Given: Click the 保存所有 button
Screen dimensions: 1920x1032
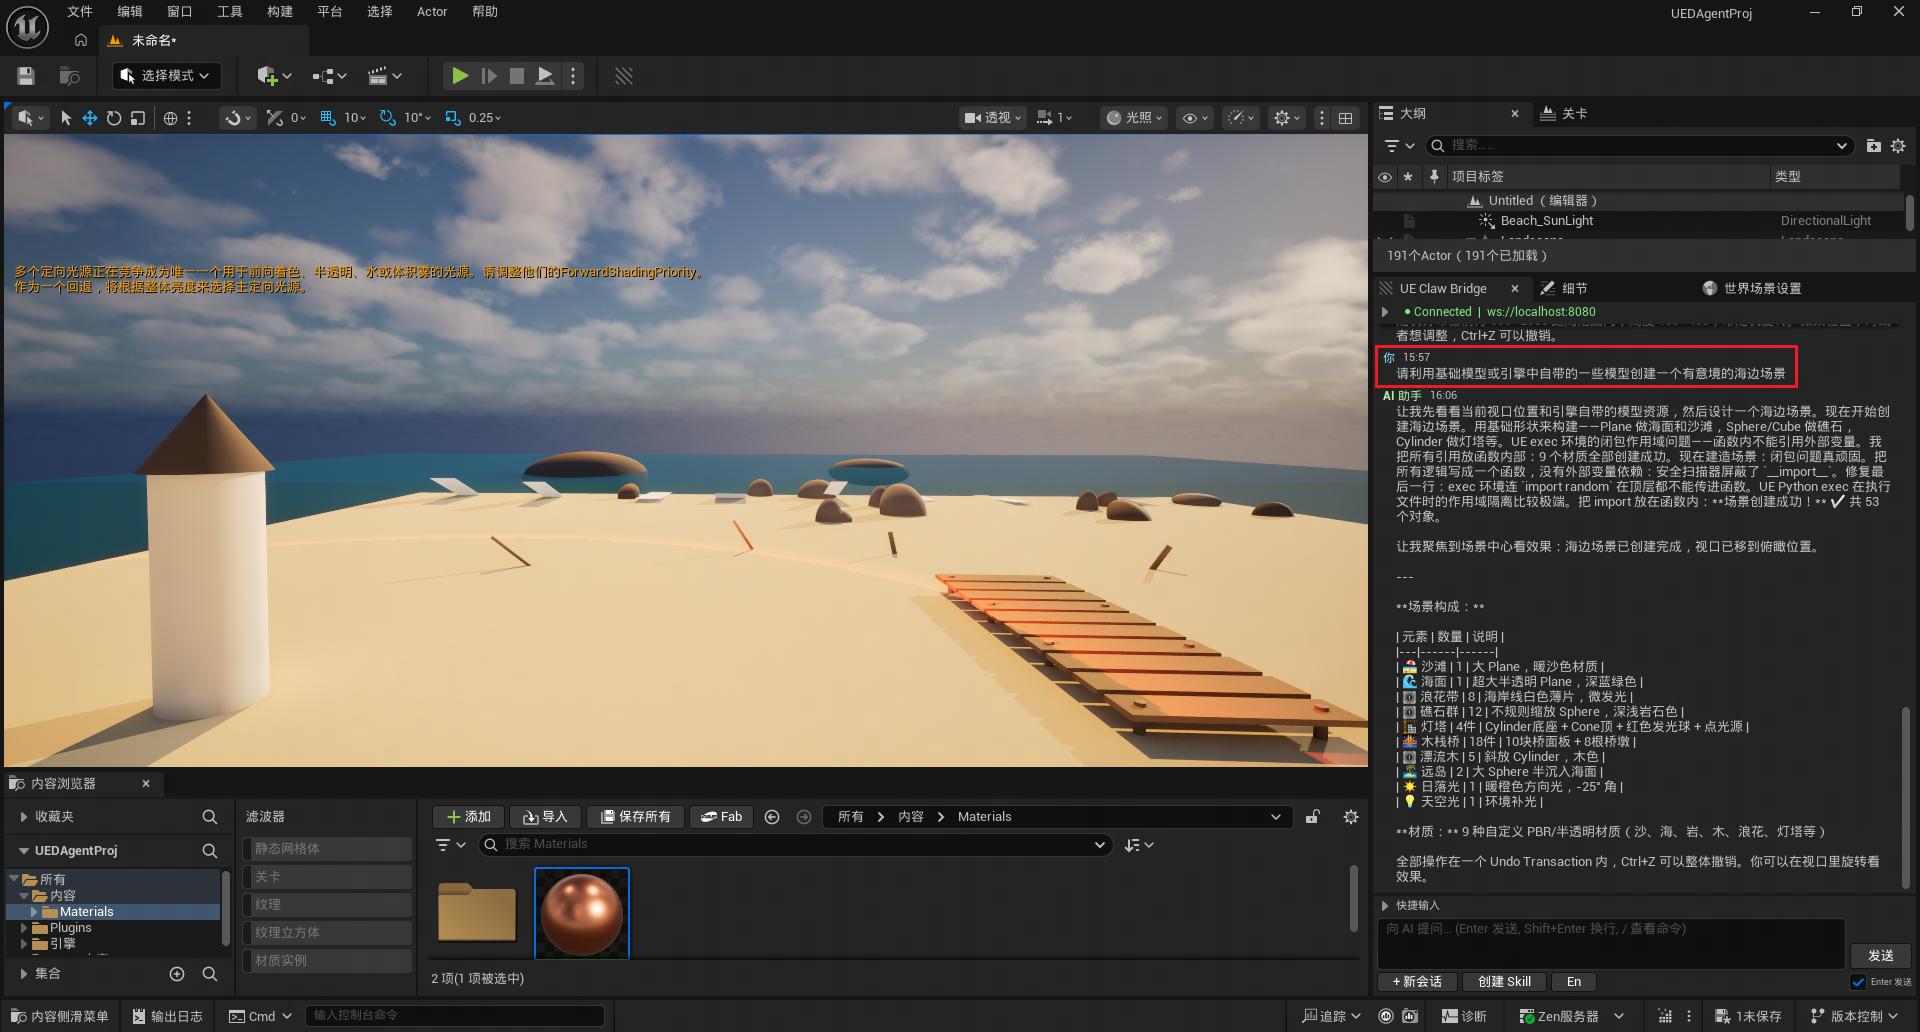Looking at the screenshot, I should pos(635,817).
